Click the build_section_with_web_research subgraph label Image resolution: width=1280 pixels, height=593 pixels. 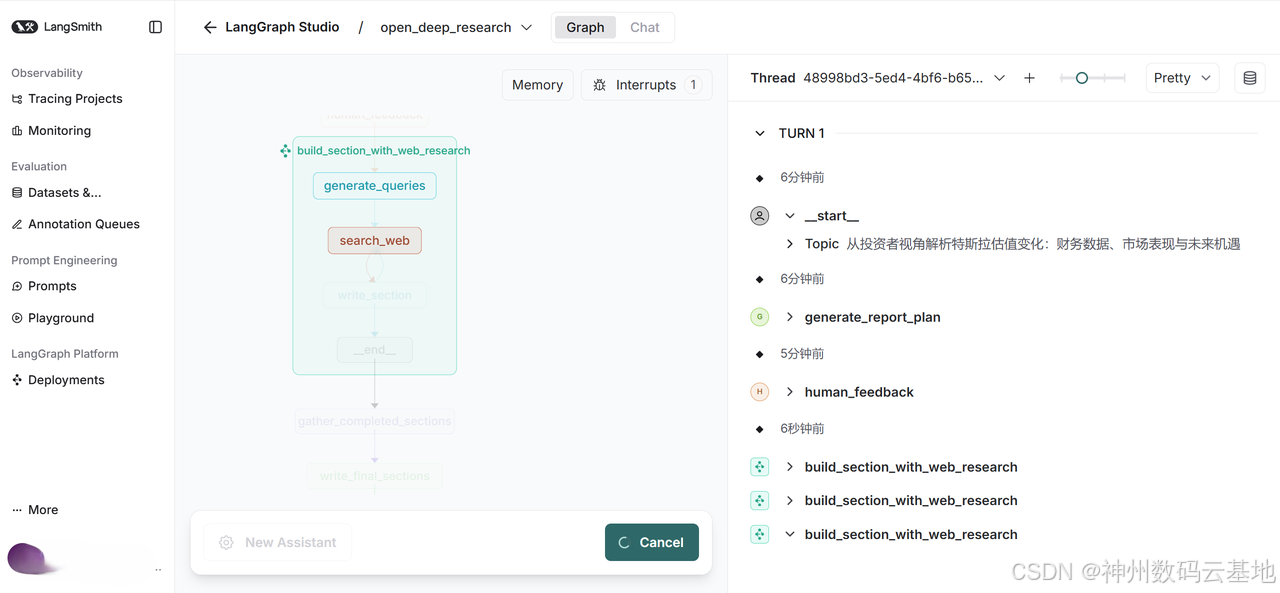coord(384,151)
